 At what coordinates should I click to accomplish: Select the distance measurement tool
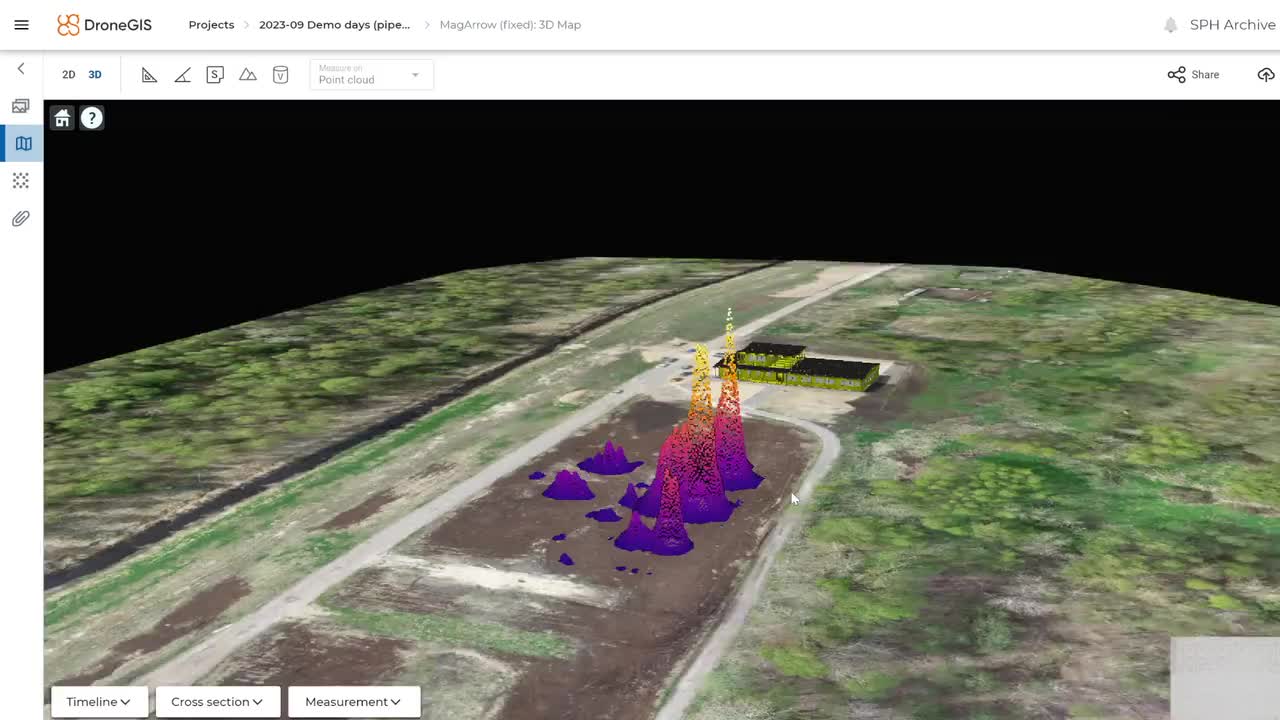coord(149,74)
